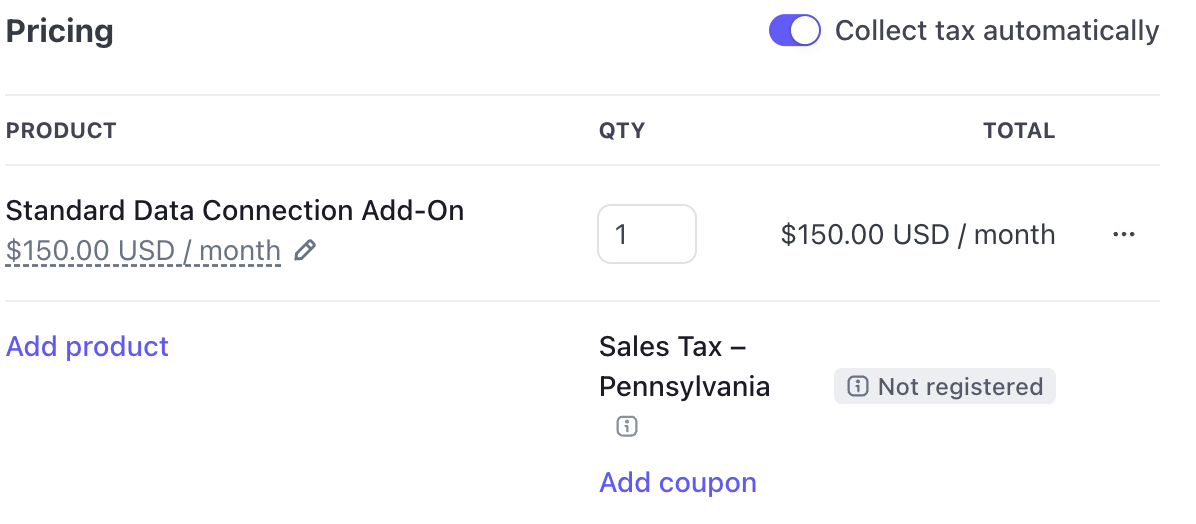Click the info icon below Pennsylvania
This screenshot has height=524, width=1196.
click(626, 426)
